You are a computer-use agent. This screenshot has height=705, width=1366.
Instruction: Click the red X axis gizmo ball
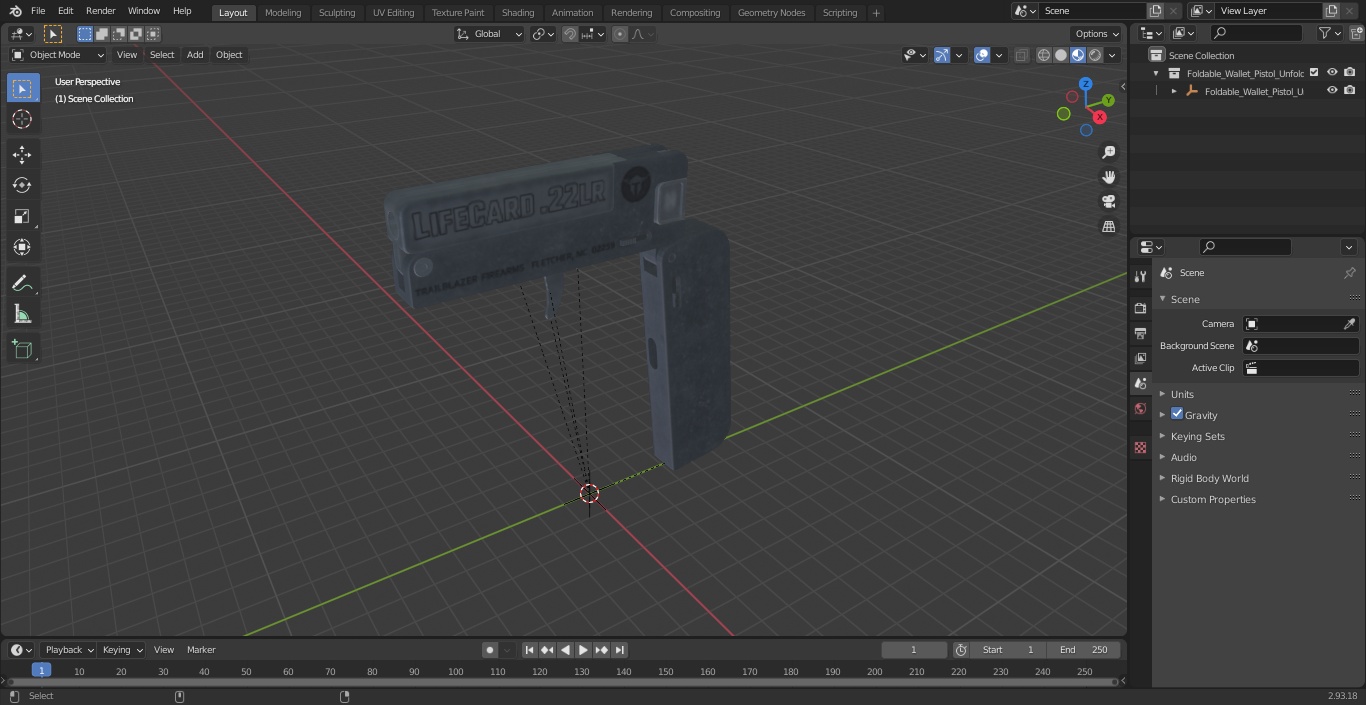pos(1100,117)
